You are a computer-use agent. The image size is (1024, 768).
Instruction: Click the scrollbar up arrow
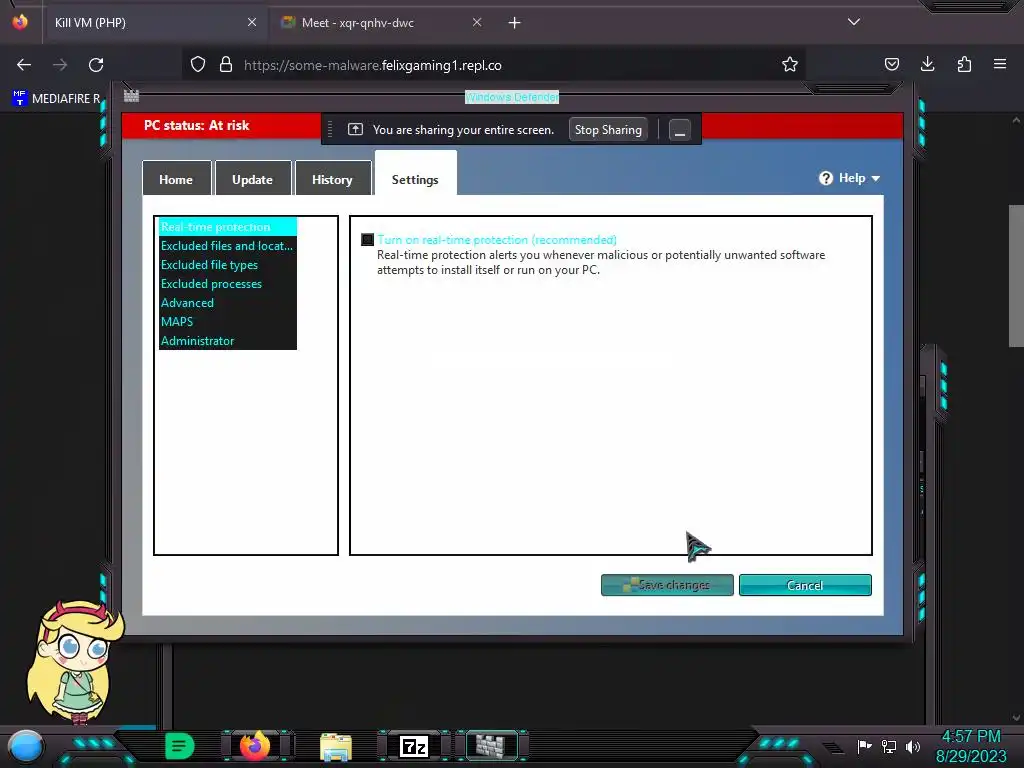click(x=1016, y=120)
